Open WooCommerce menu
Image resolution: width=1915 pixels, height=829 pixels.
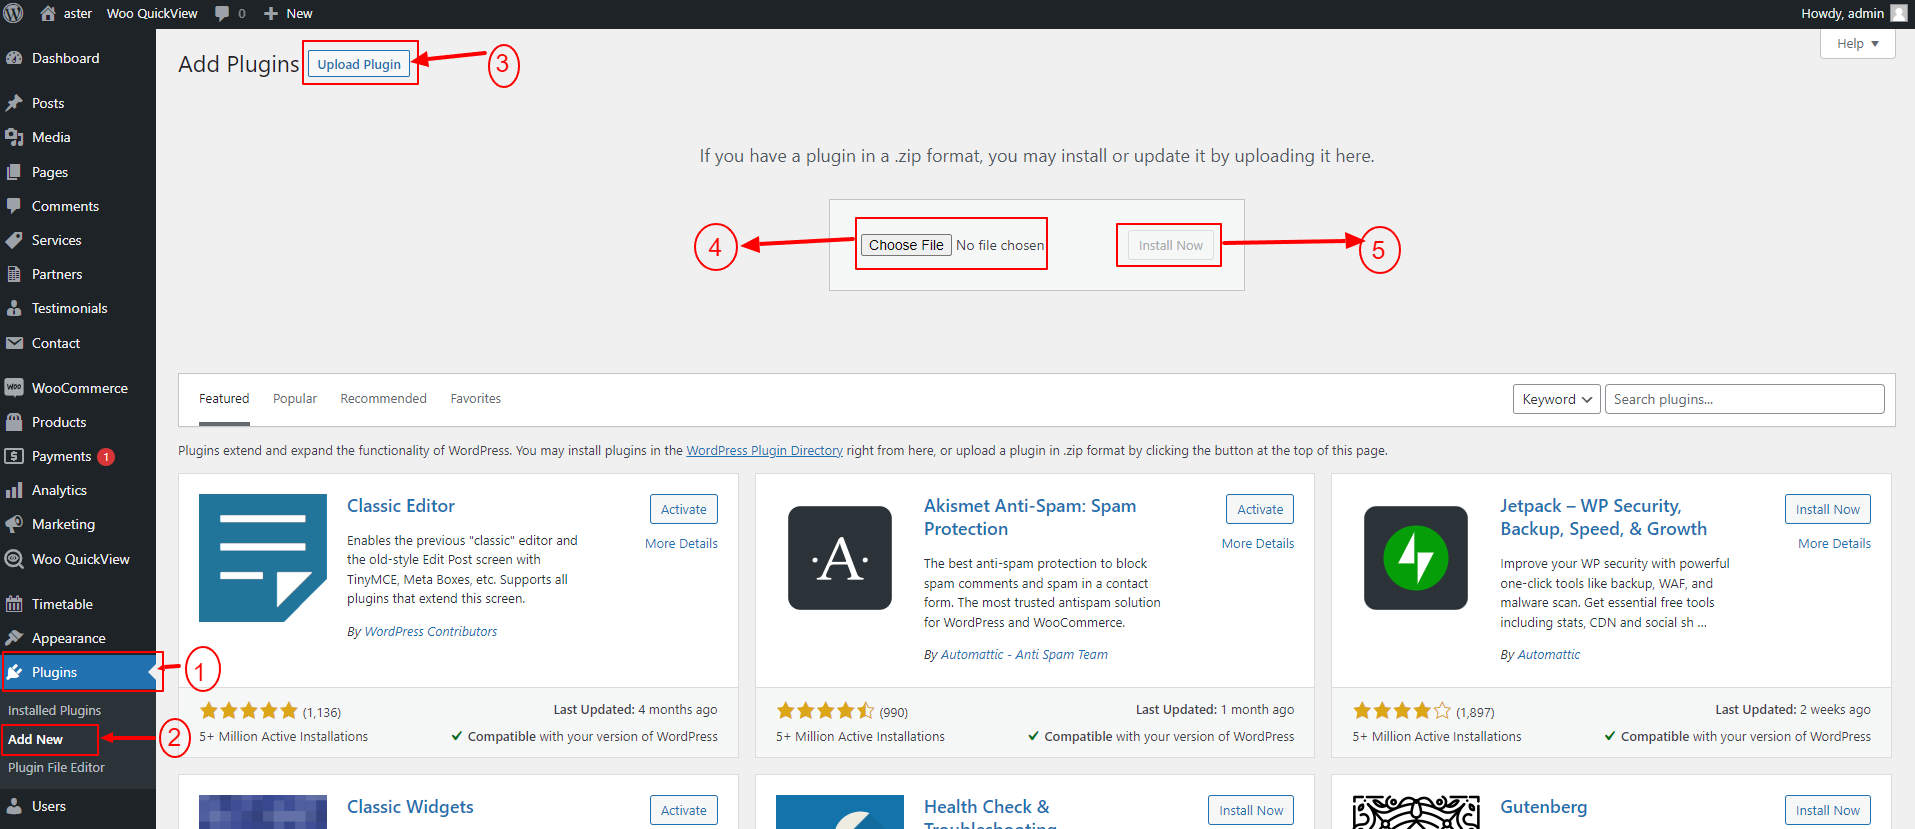[78, 388]
